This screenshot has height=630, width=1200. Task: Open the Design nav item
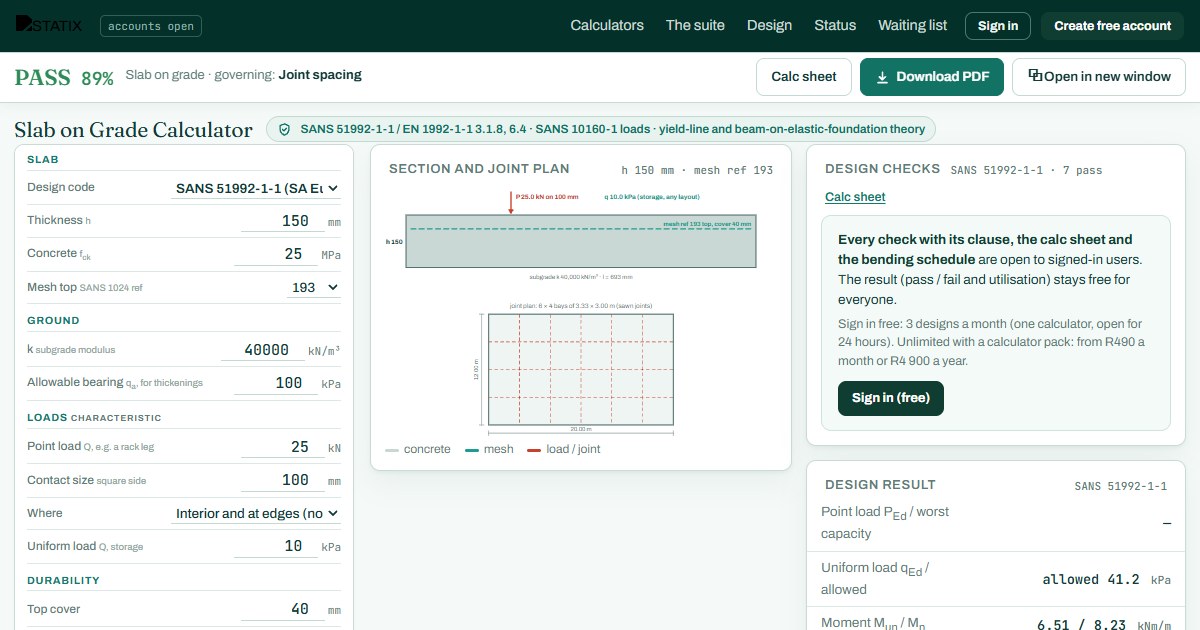[769, 25]
